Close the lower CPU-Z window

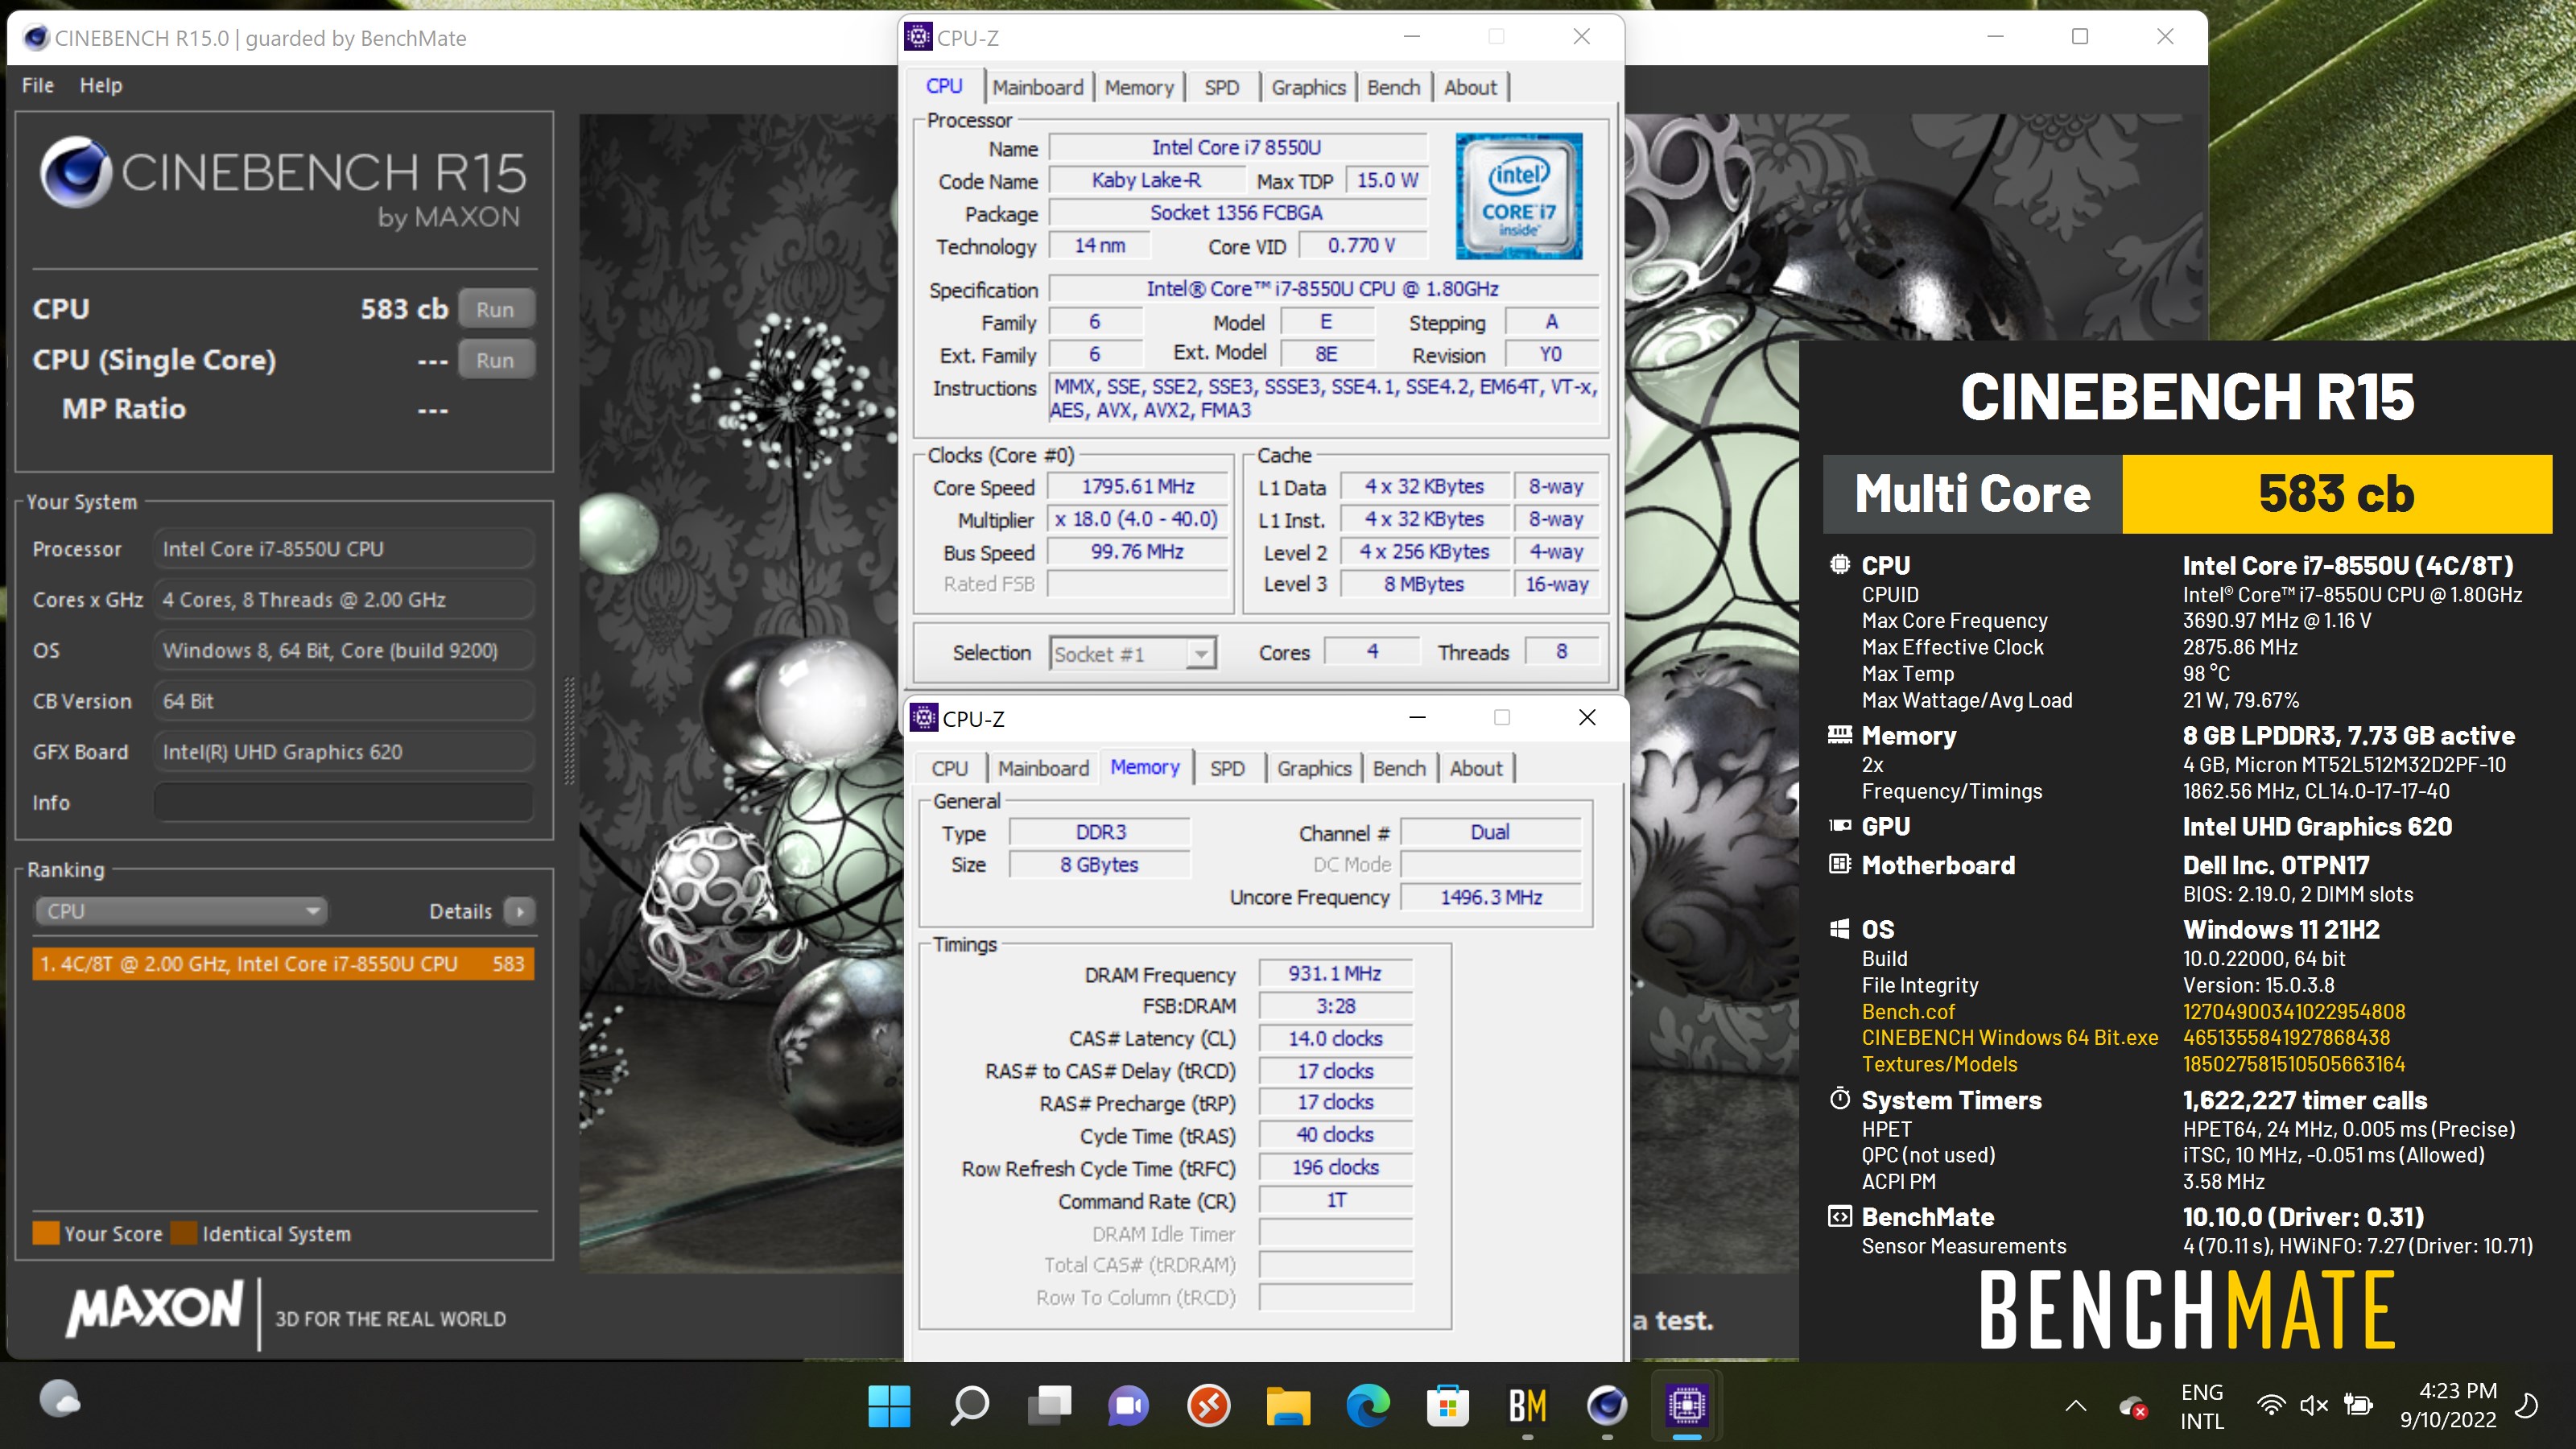click(x=1587, y=718)
